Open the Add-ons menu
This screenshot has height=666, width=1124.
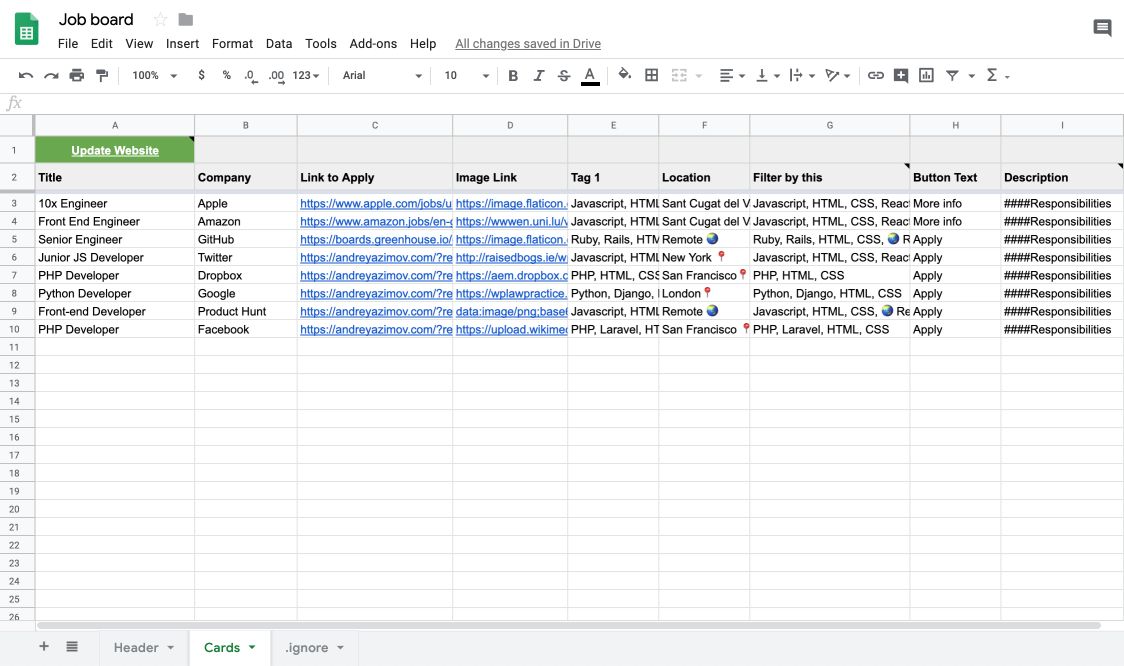(x=373, y=44)
